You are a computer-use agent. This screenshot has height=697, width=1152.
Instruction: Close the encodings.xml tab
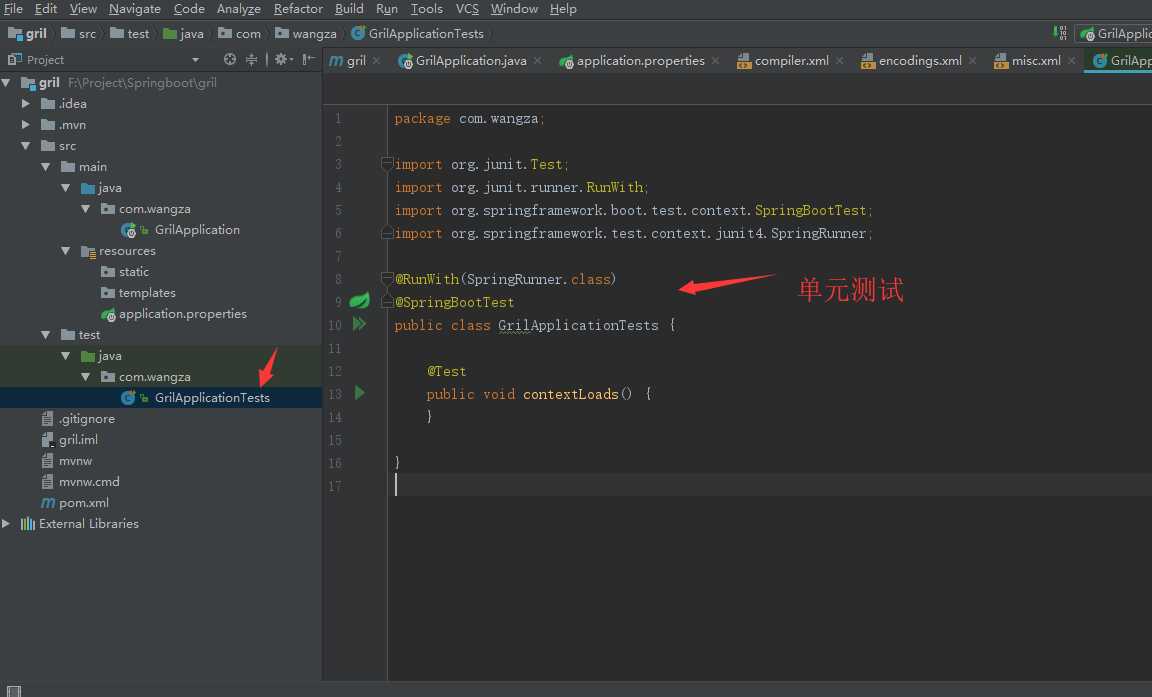pyautogui.click(x=972, y=61)
